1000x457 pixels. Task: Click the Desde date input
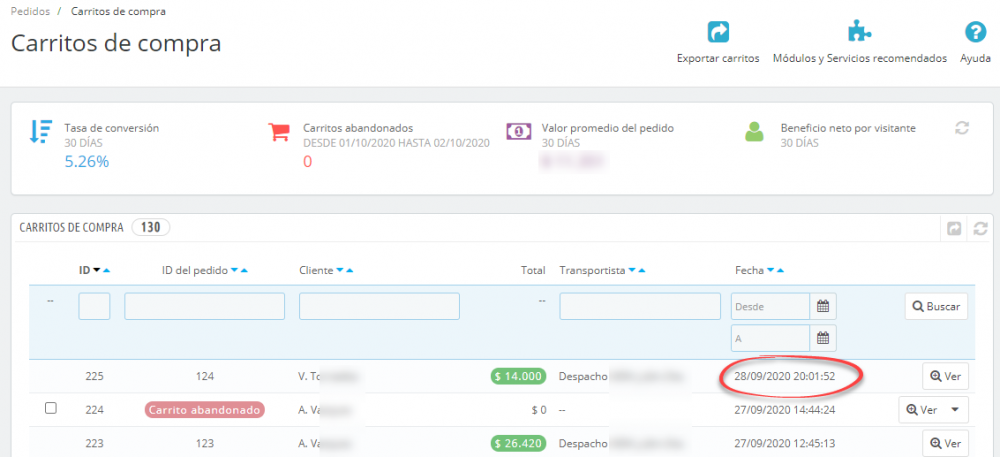tap(770, 307)
